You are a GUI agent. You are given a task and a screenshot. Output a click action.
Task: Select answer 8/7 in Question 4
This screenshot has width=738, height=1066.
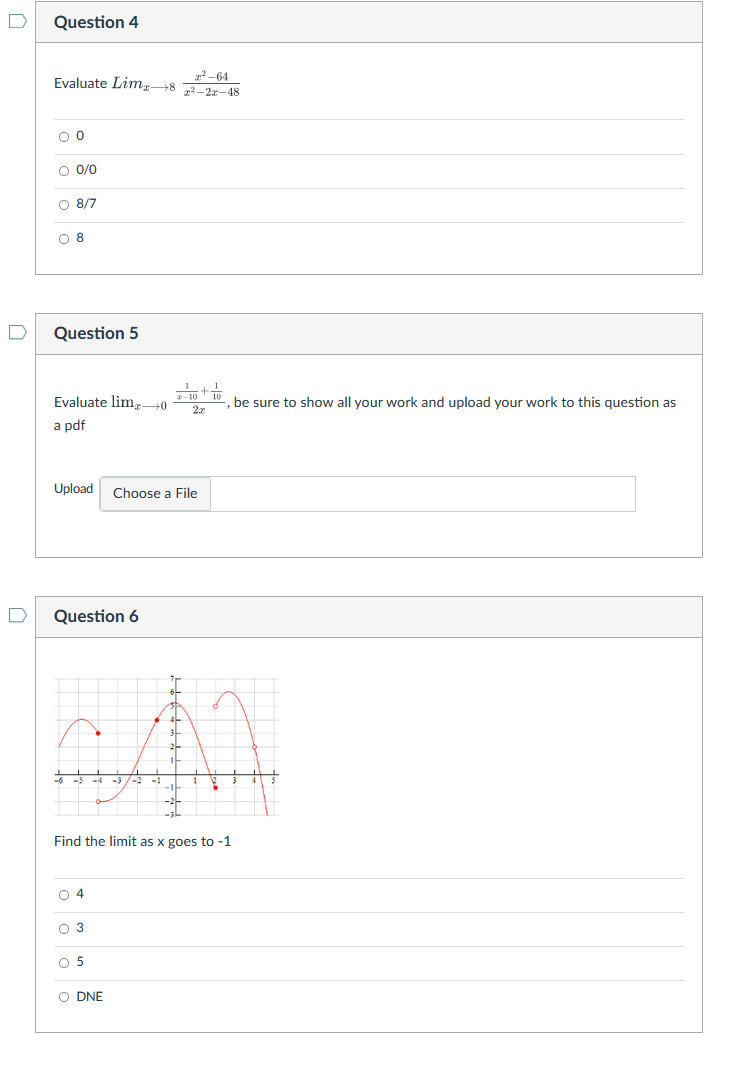62,203
